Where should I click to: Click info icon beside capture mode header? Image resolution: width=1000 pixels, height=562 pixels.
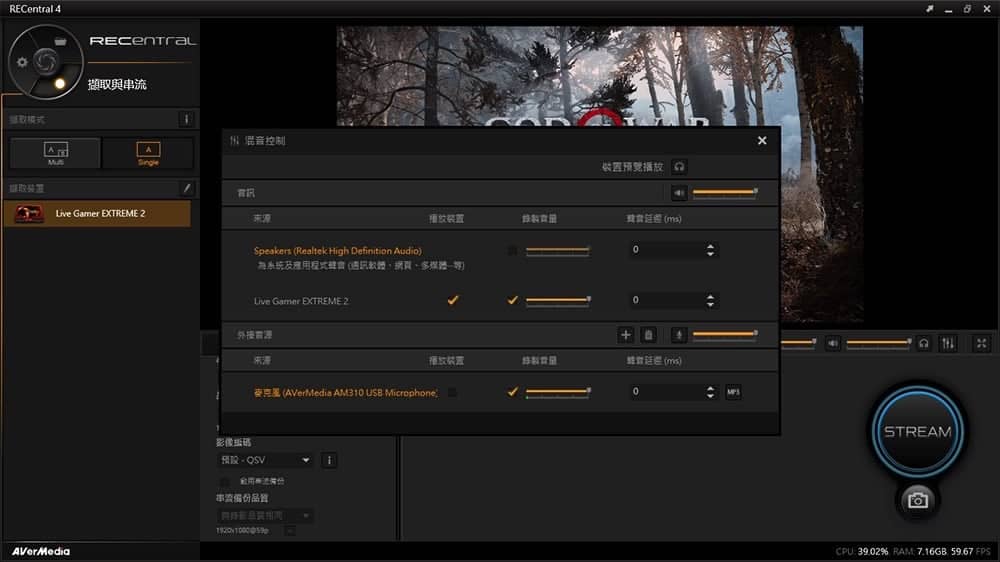pos(186,119)
